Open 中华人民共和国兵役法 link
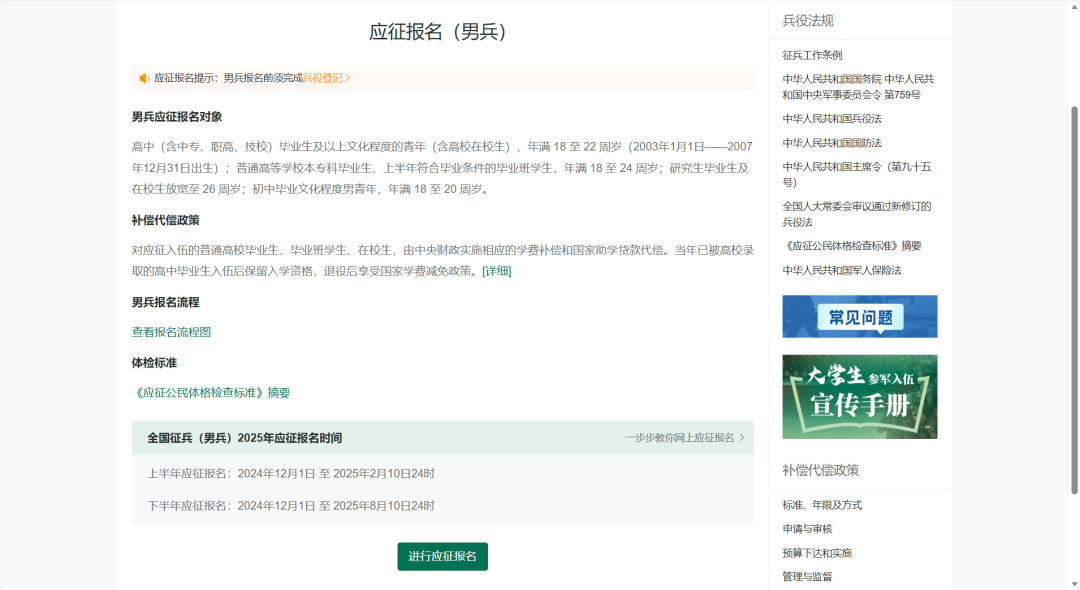 tap(832, 118)
